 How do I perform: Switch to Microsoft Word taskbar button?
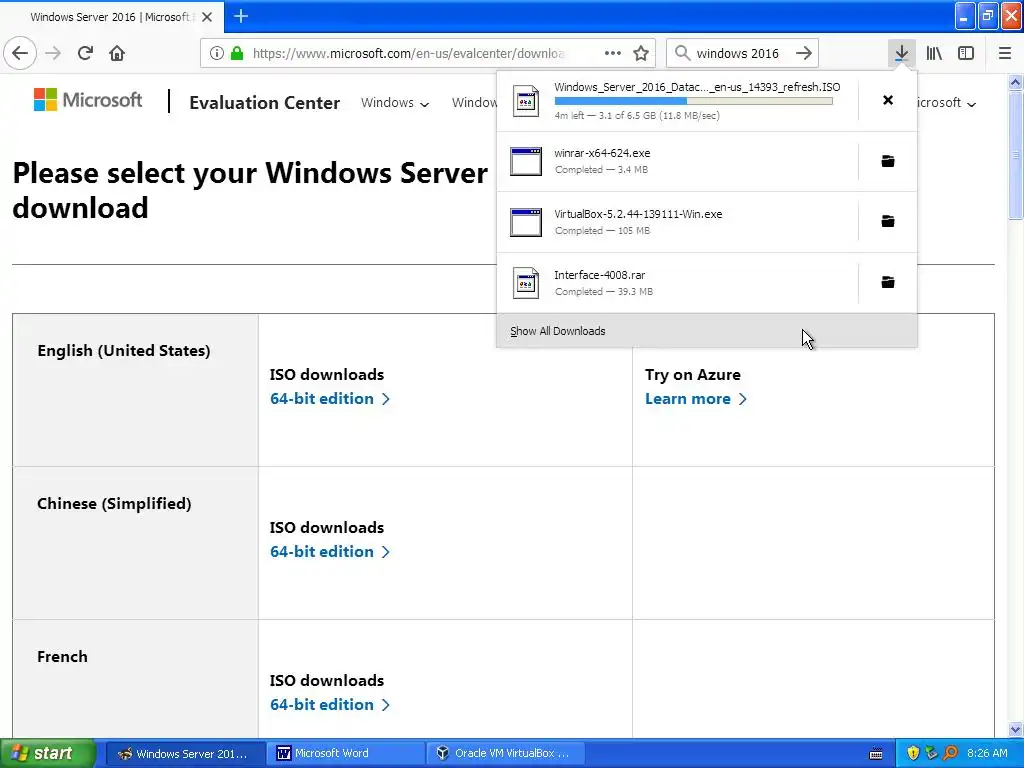pyautogui.click(x=345, y=753)
